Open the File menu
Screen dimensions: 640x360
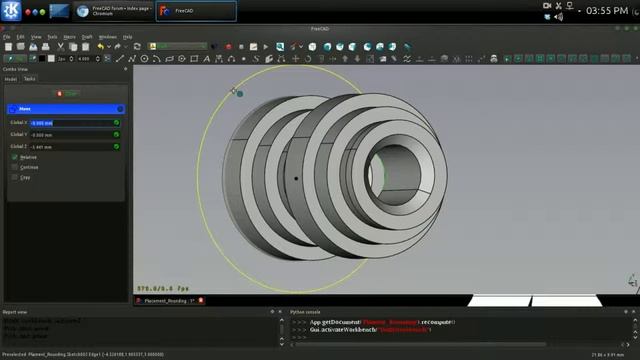coord(7,37)
